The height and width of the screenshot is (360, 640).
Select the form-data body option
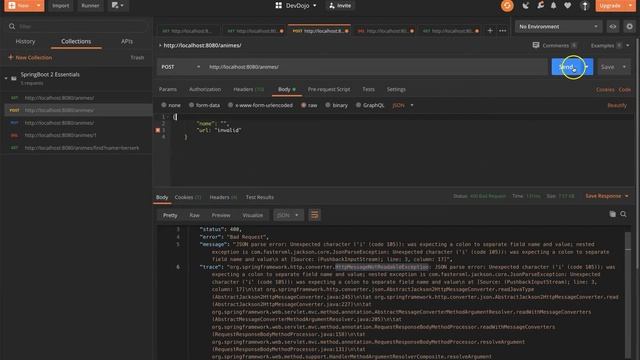(191, 105)
